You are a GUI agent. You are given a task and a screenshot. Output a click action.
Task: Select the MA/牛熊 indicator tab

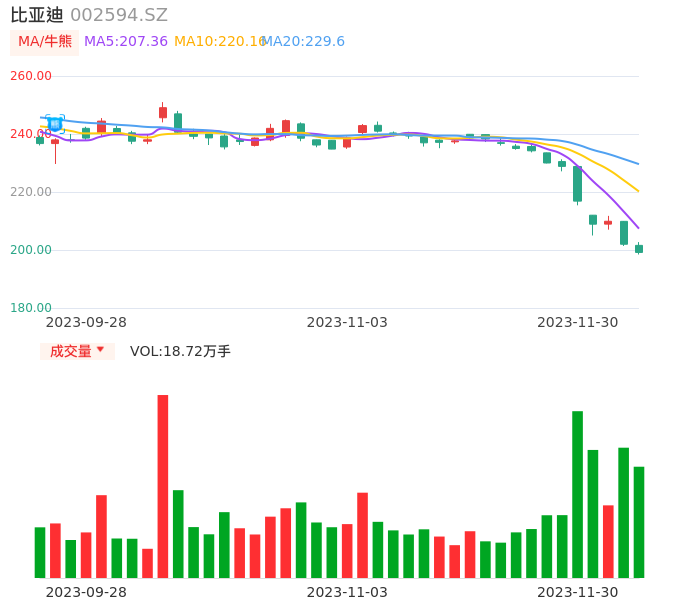tap(45, 42)
